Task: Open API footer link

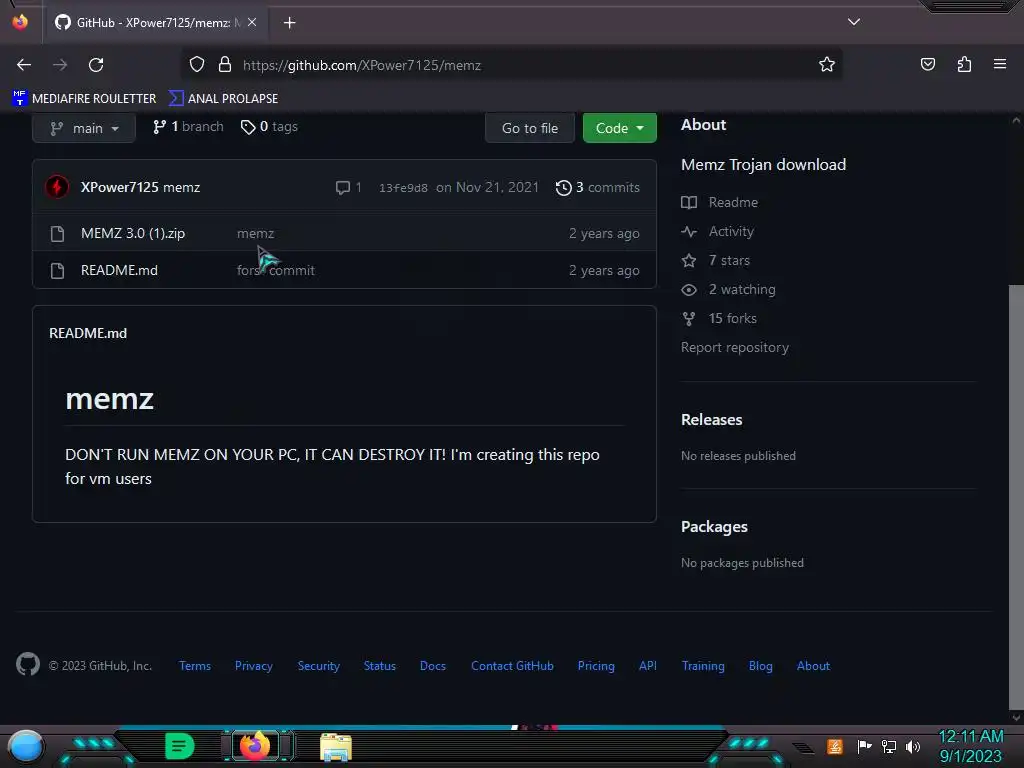Action: pyautogui.click(x=647, y=665)
